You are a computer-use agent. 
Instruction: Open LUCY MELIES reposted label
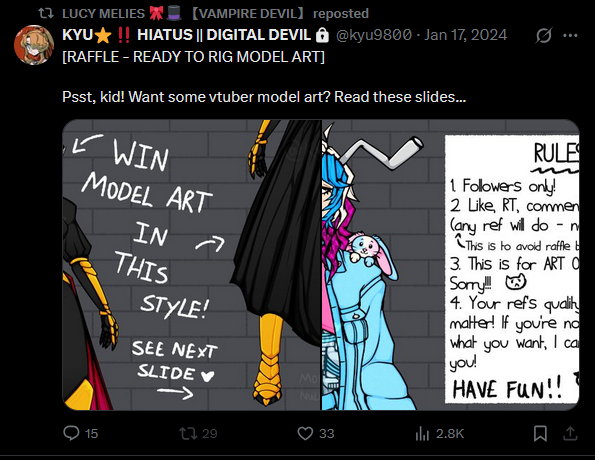click(216, 14)
